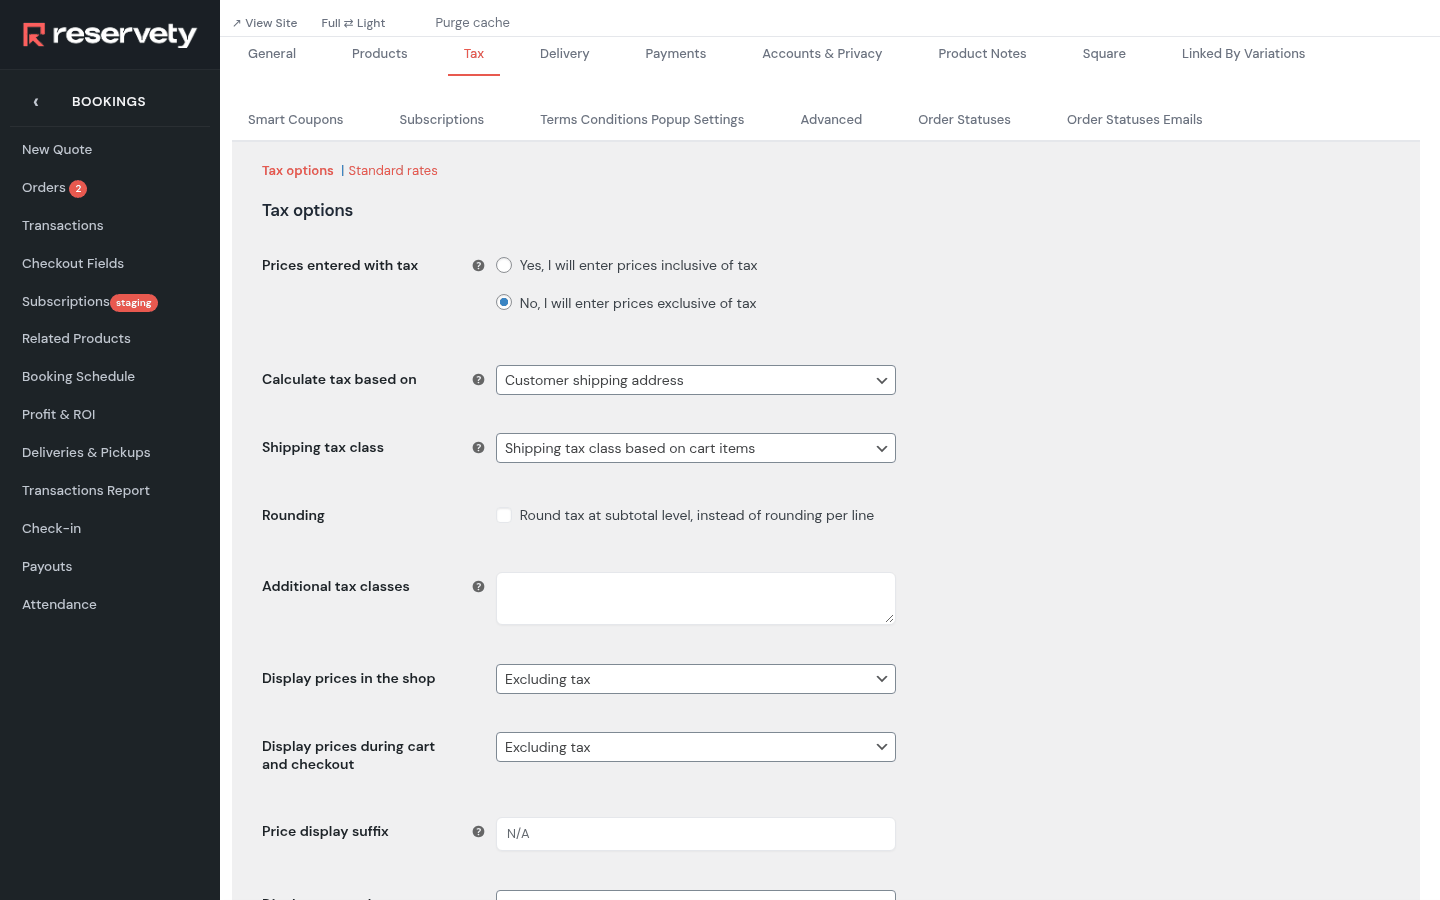The width and height of the screenshot is (1440, 900).
Task: Open Calculate tax based on dropdown
Action: (696, 380)
